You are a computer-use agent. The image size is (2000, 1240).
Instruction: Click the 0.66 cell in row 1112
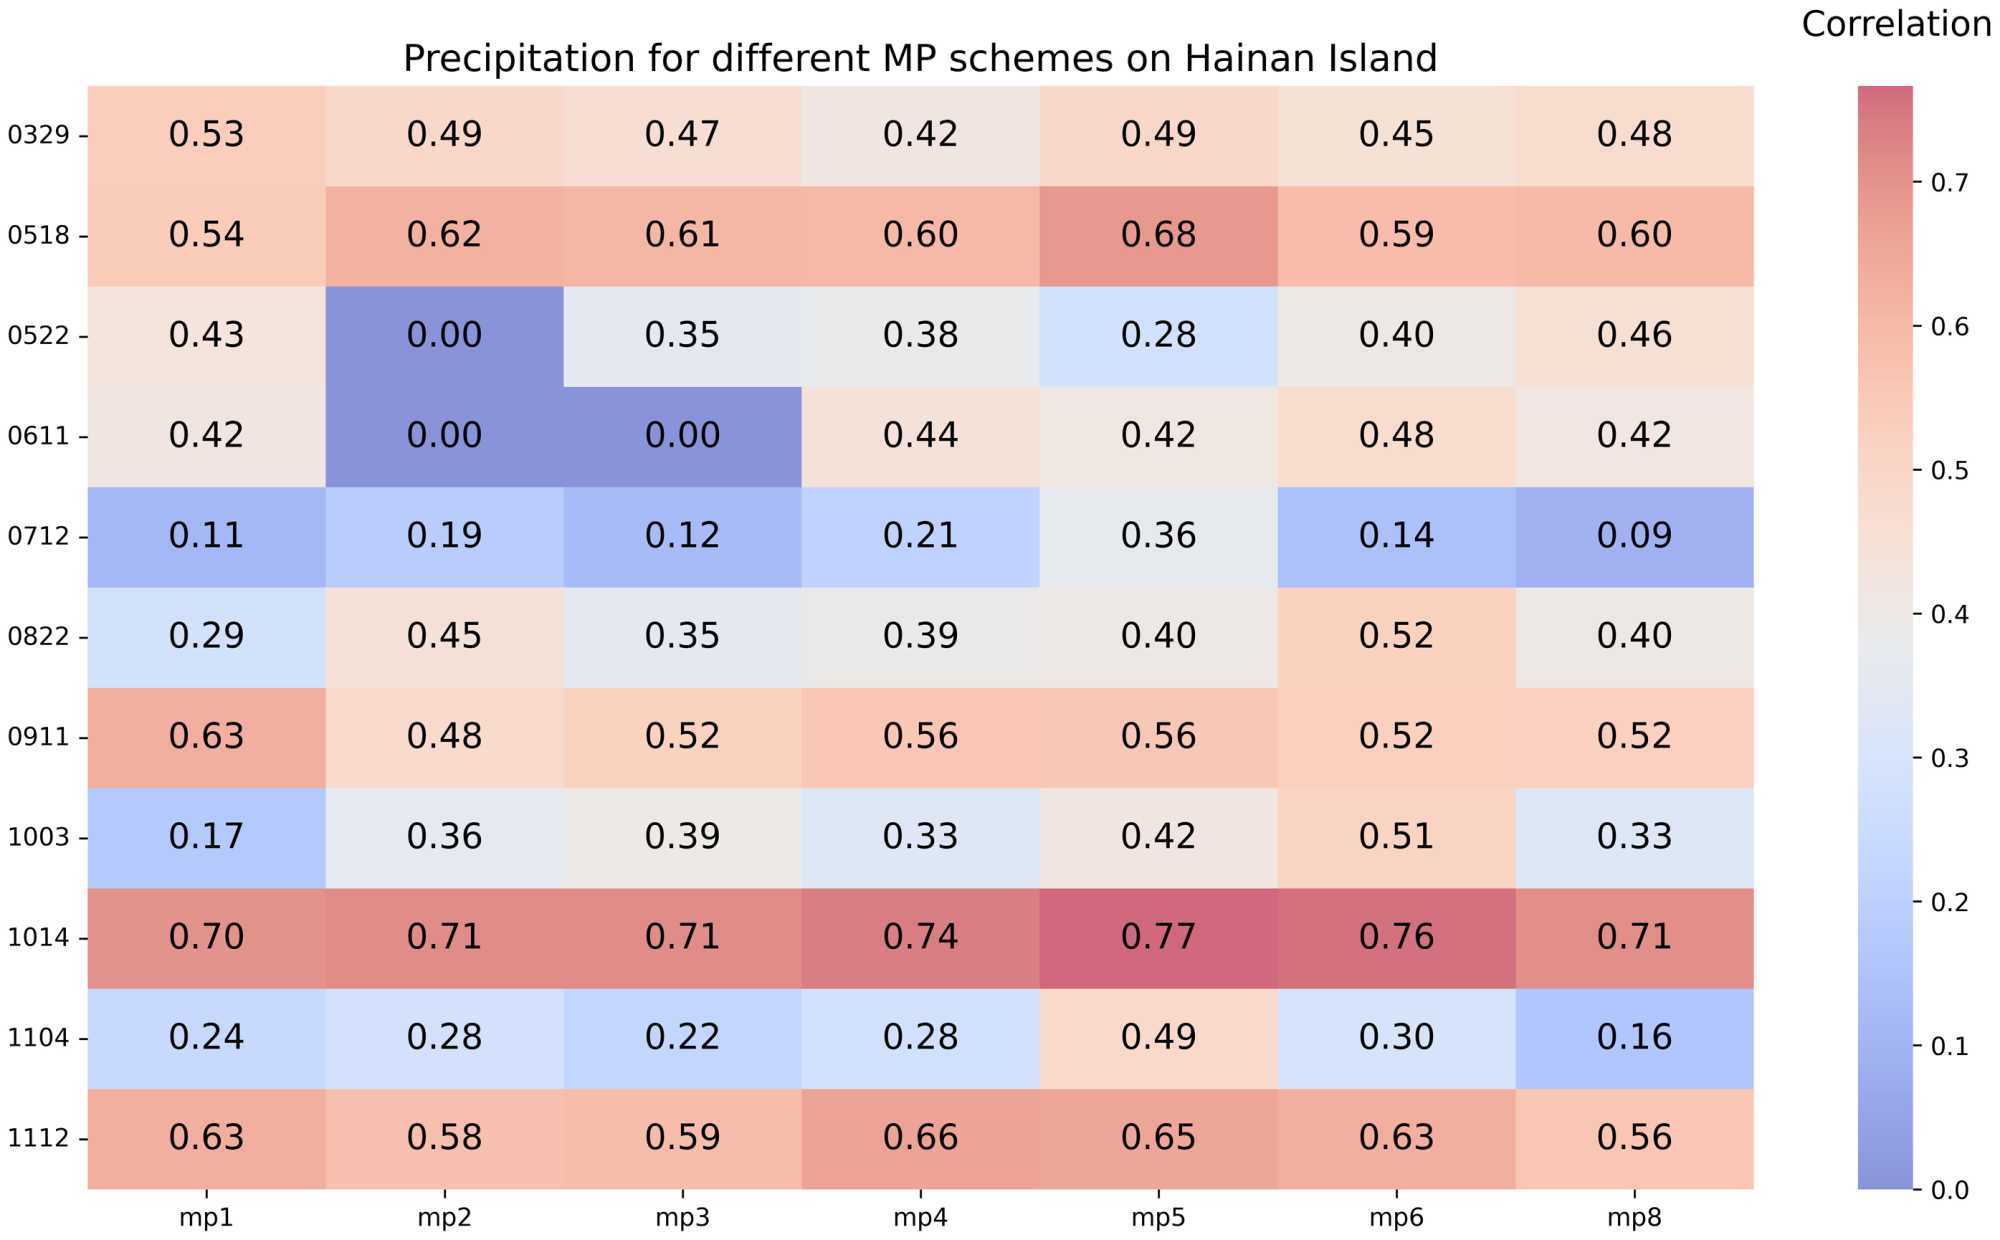pyautogui.click(x=920, y=1137)
